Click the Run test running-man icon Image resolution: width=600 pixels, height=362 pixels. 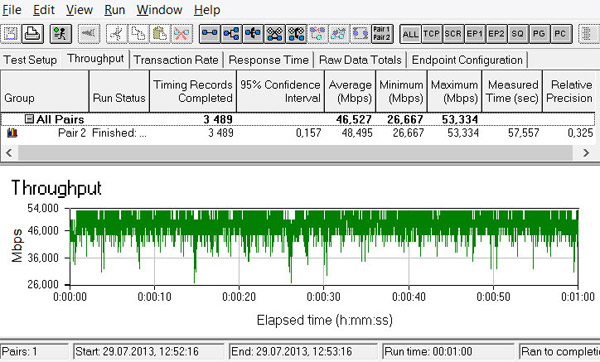point(61,34)
